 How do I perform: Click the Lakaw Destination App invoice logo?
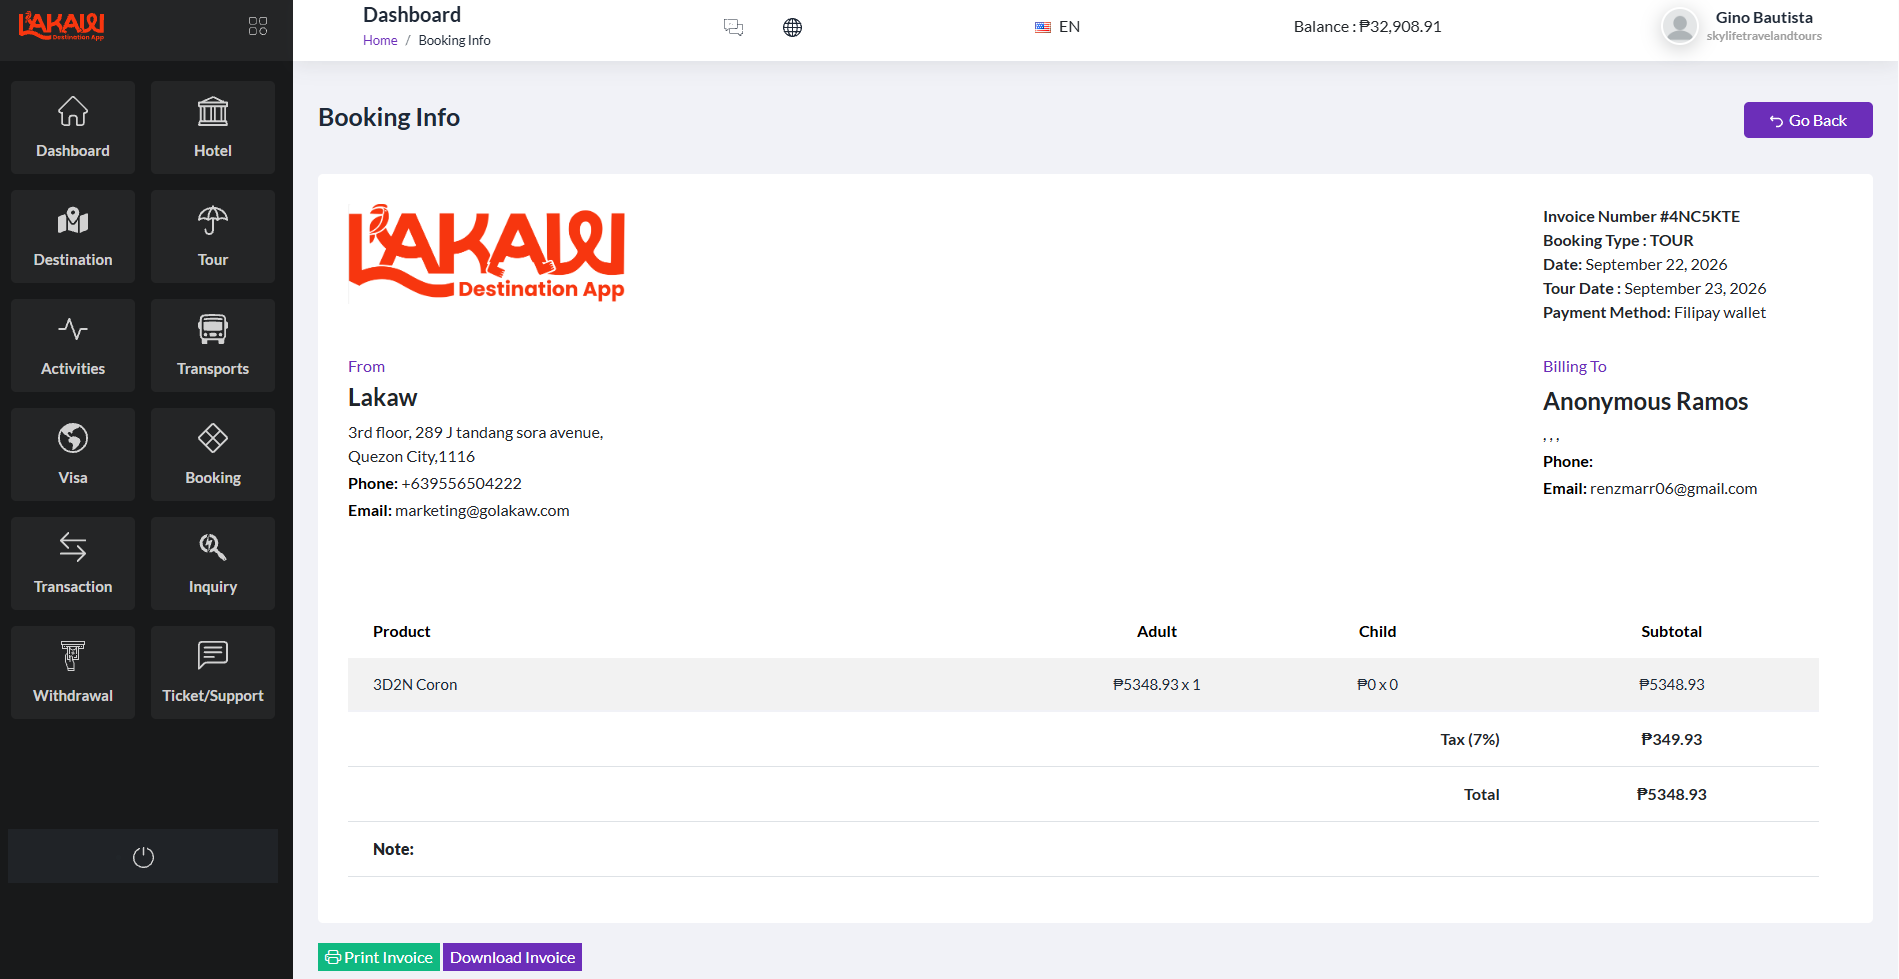point(486,253)
